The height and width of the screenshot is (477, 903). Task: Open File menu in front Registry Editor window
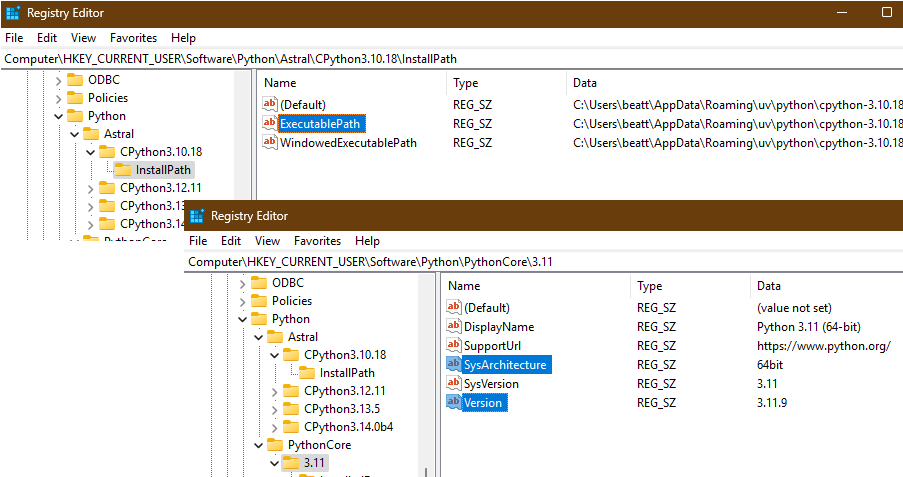[198, 241]
